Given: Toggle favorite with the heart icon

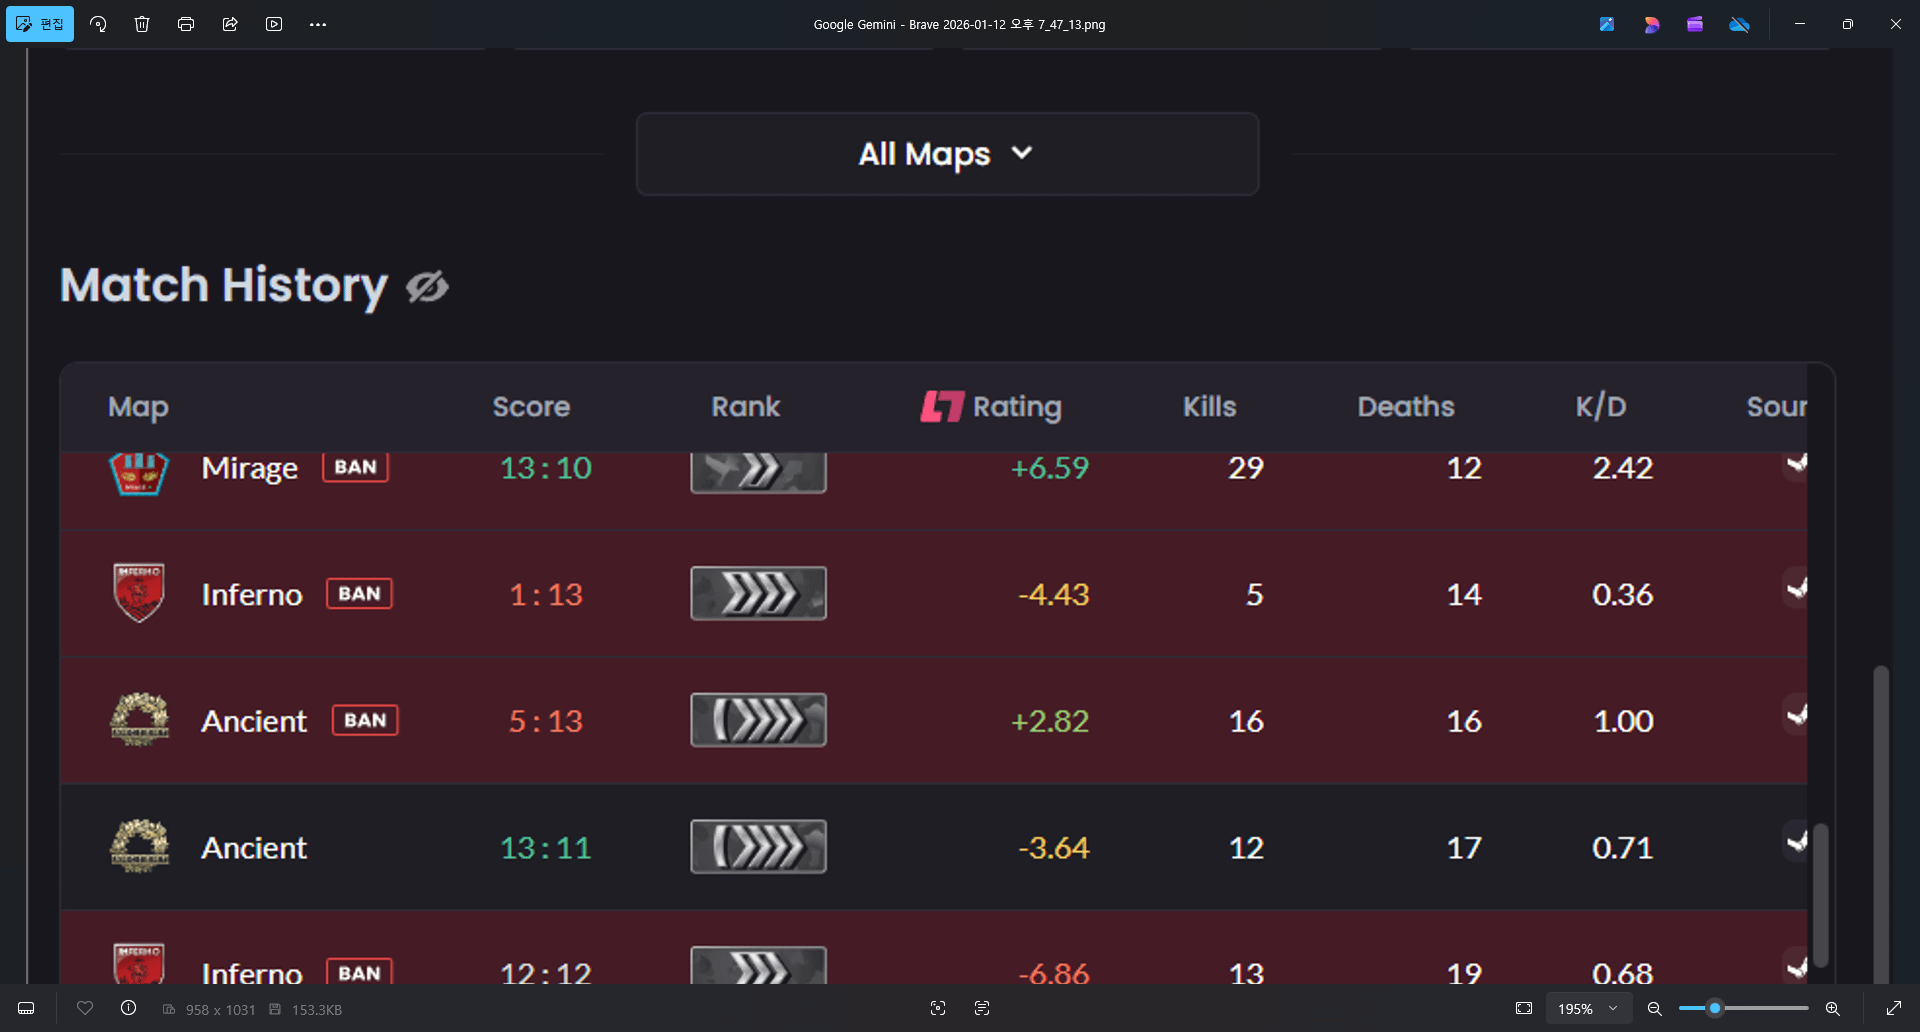Looking at the screenshot, I should pyautogui.click(x=85, y=1008).
